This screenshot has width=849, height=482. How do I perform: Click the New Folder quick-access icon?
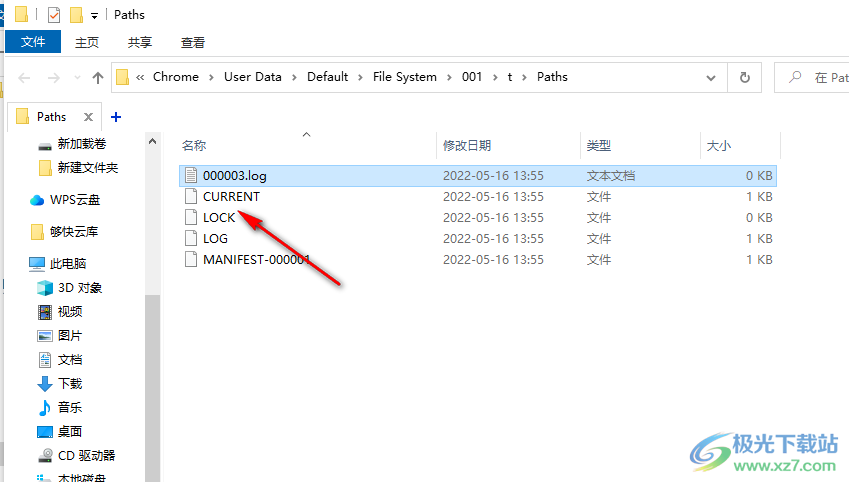click(76, 15)
